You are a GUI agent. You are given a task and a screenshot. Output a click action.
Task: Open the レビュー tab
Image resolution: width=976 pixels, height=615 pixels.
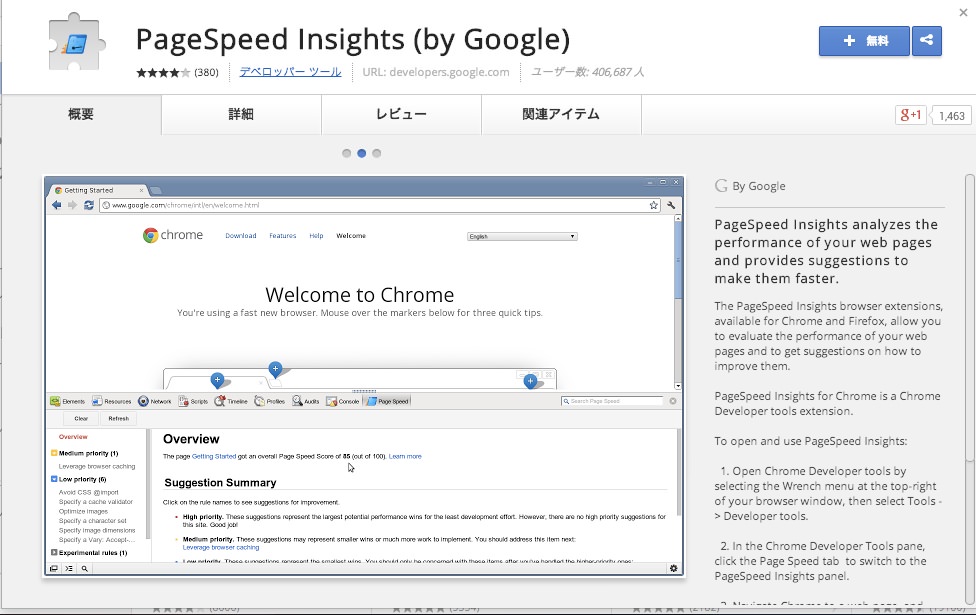pos(401,115)
